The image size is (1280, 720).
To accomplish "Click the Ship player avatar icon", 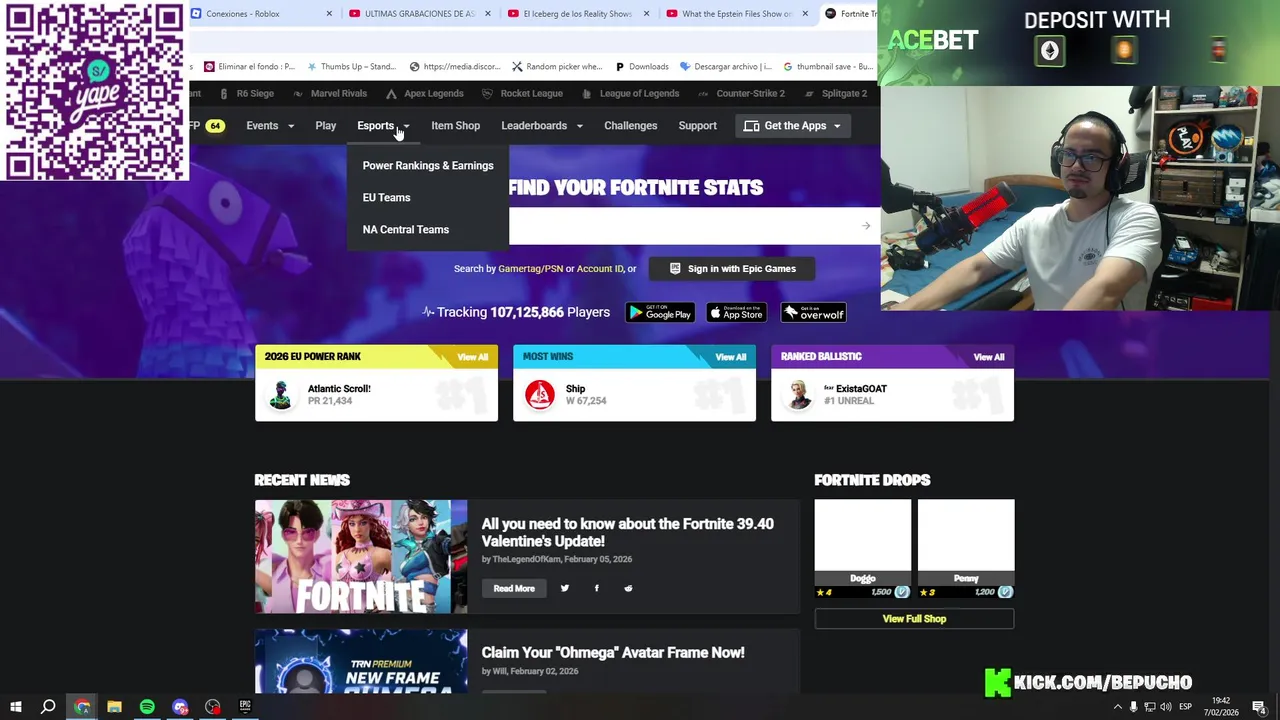I will coord(540,394).
